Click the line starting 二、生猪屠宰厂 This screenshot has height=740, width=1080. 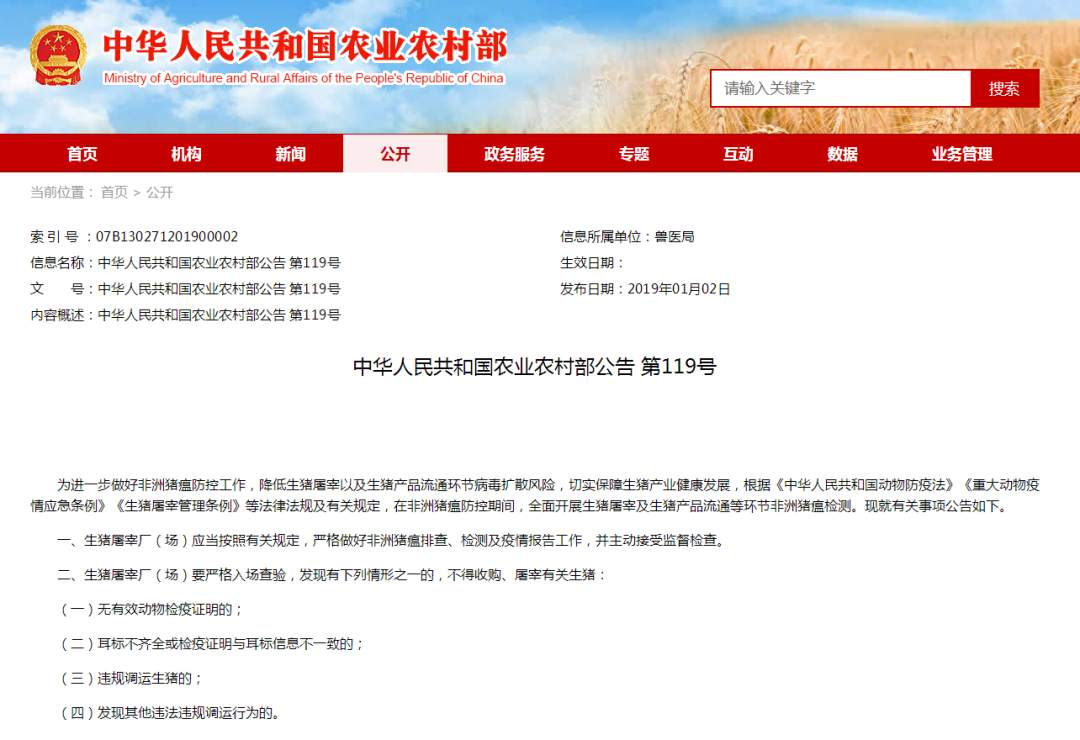click(331, 575)
